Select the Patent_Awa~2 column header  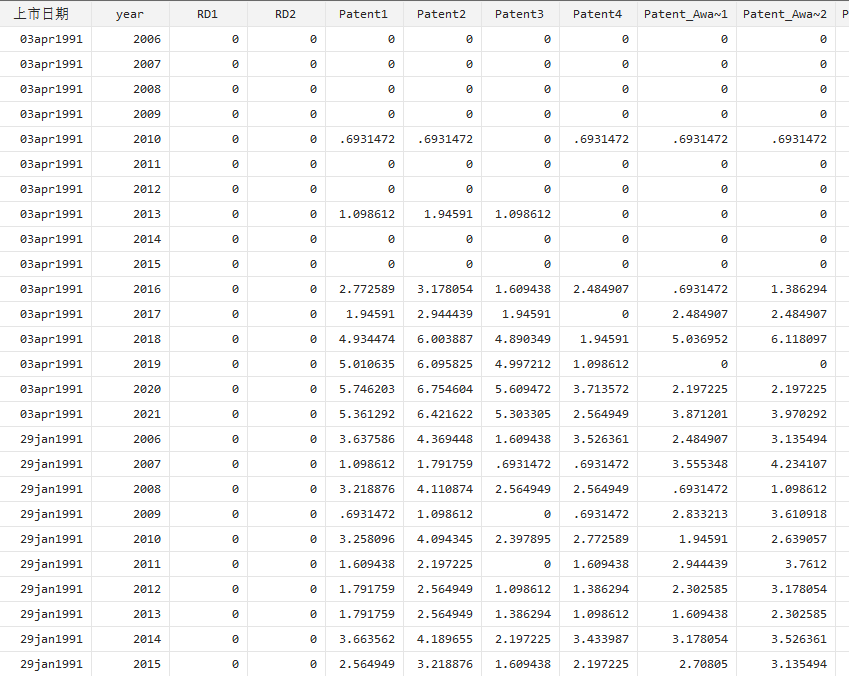pyautogui.click(x=785, y=14)
